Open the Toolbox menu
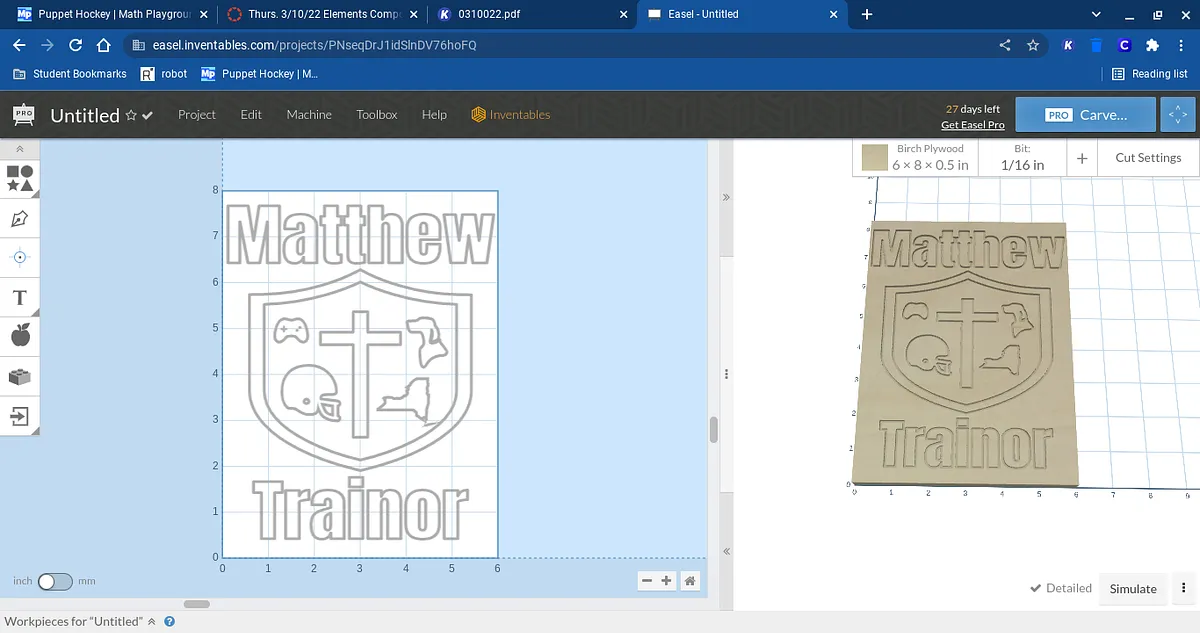The width and height of the screenshot is (1200, 633). 377,115
